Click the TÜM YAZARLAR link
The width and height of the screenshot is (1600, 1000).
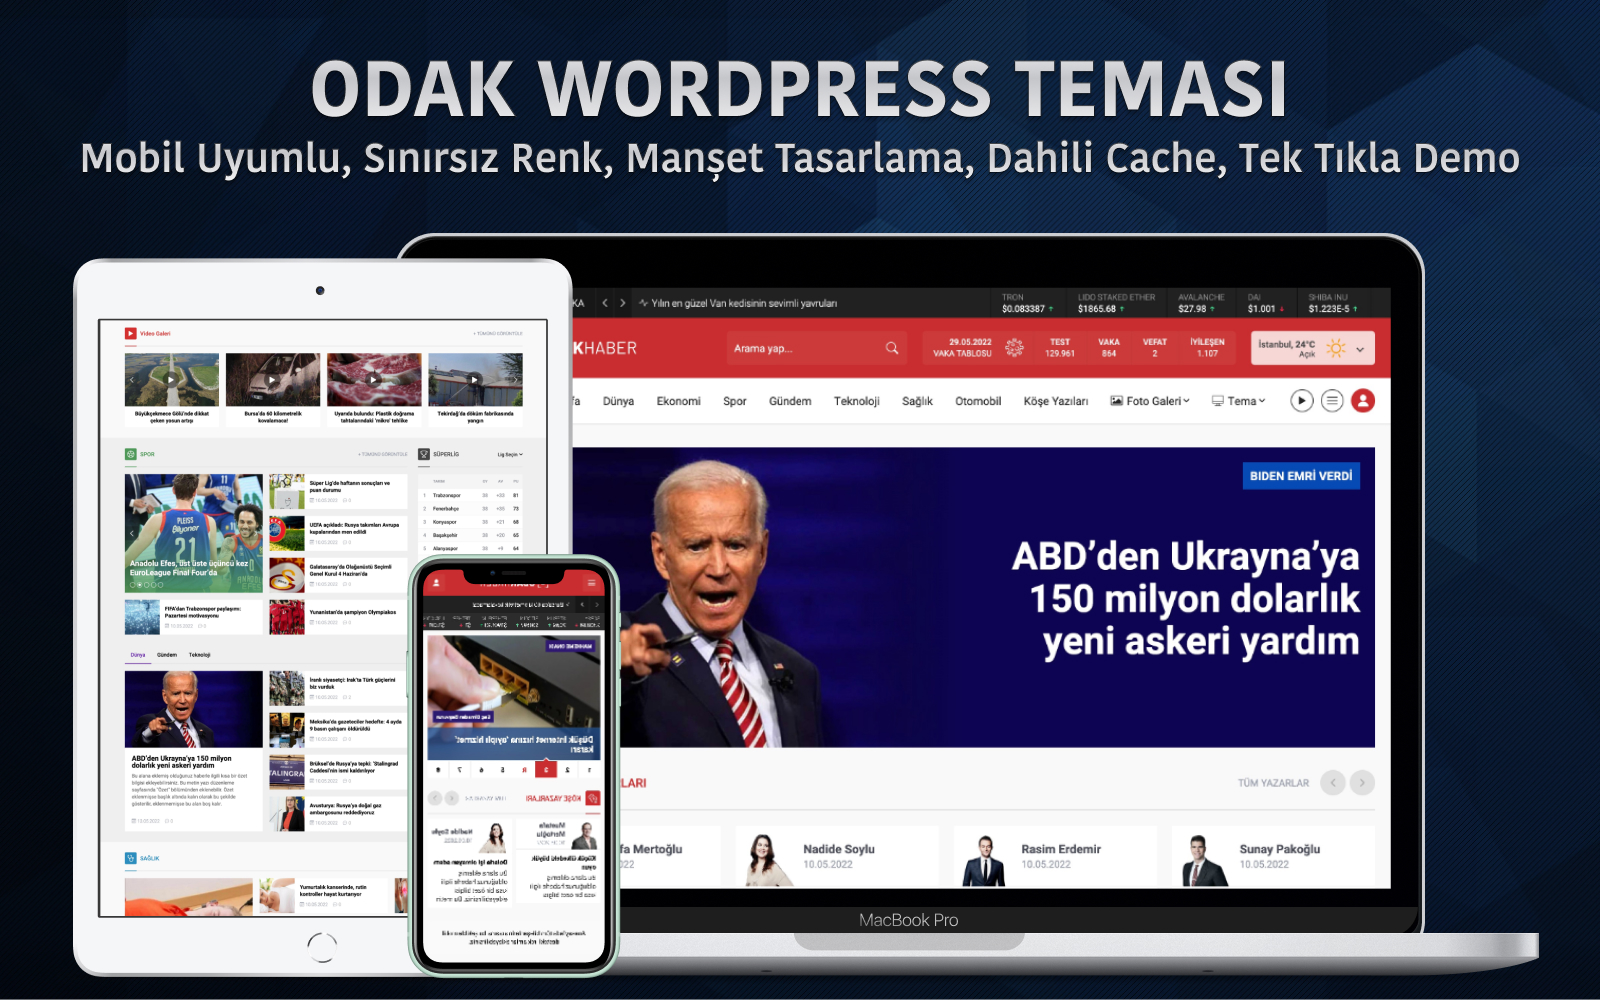[x=1273, y=783]
